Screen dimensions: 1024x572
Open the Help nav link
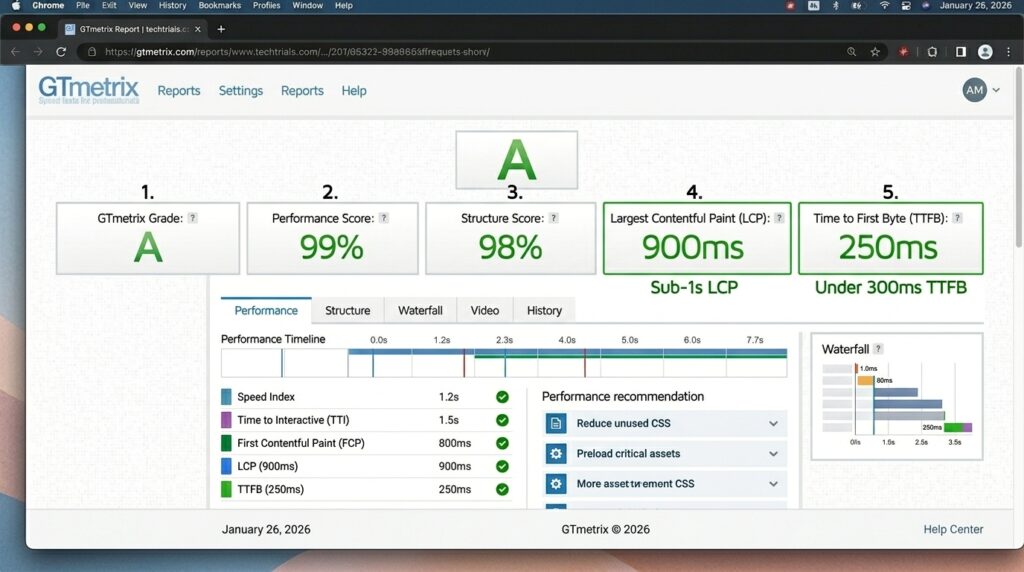(x=354, y=91)
